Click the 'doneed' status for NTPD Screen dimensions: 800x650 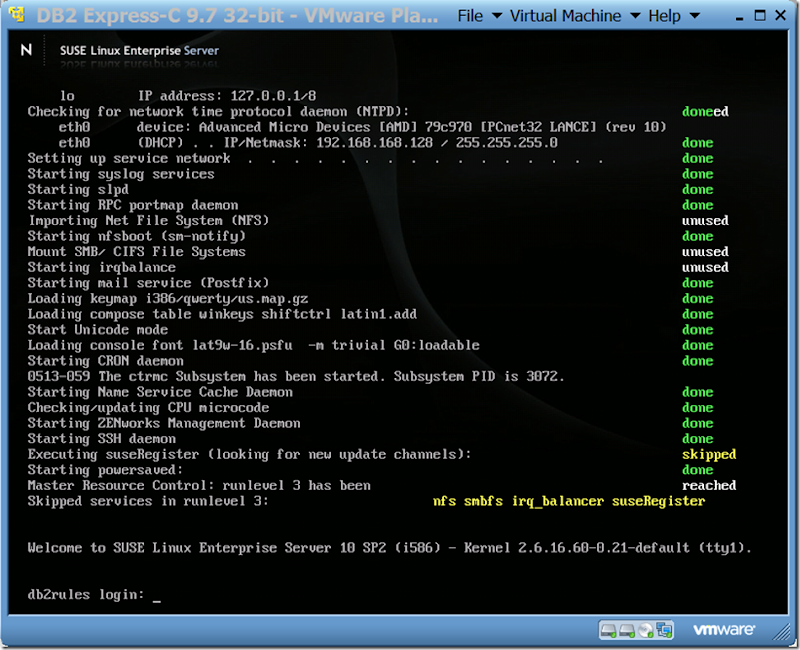click(x=705, y=112)
